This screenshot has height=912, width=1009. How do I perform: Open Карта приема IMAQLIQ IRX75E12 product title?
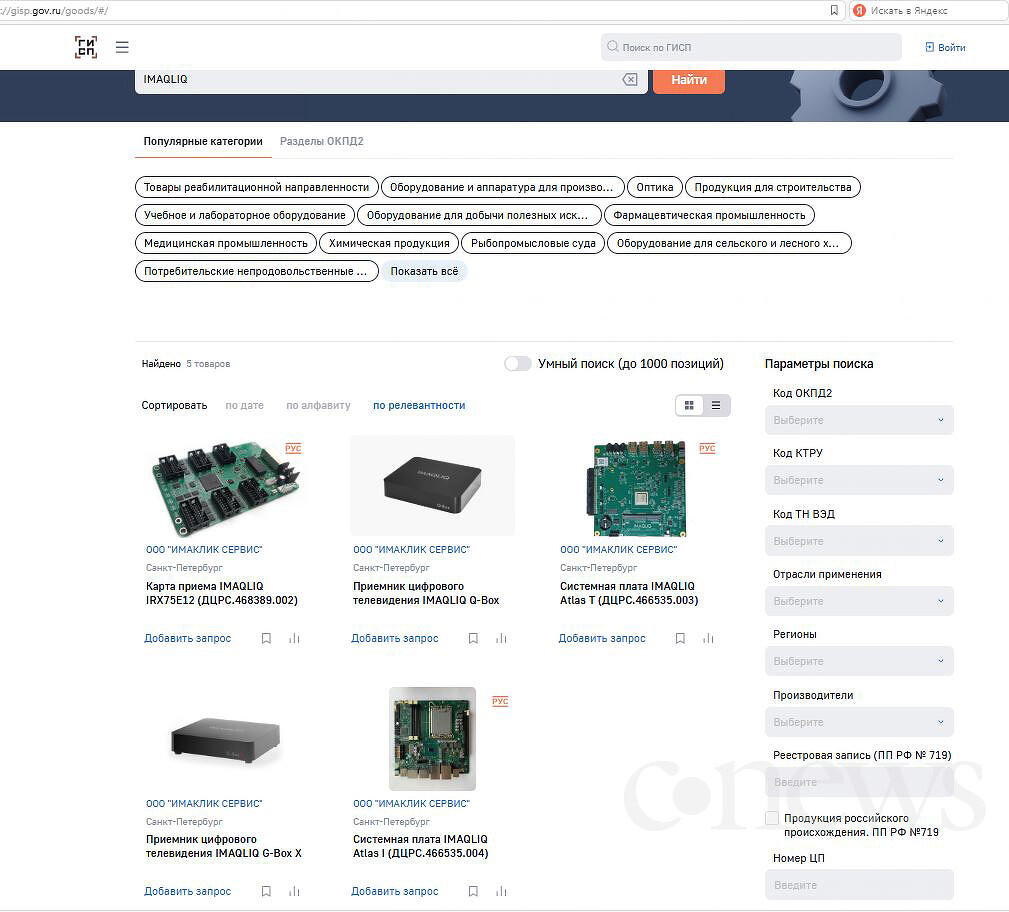point(221,593)
